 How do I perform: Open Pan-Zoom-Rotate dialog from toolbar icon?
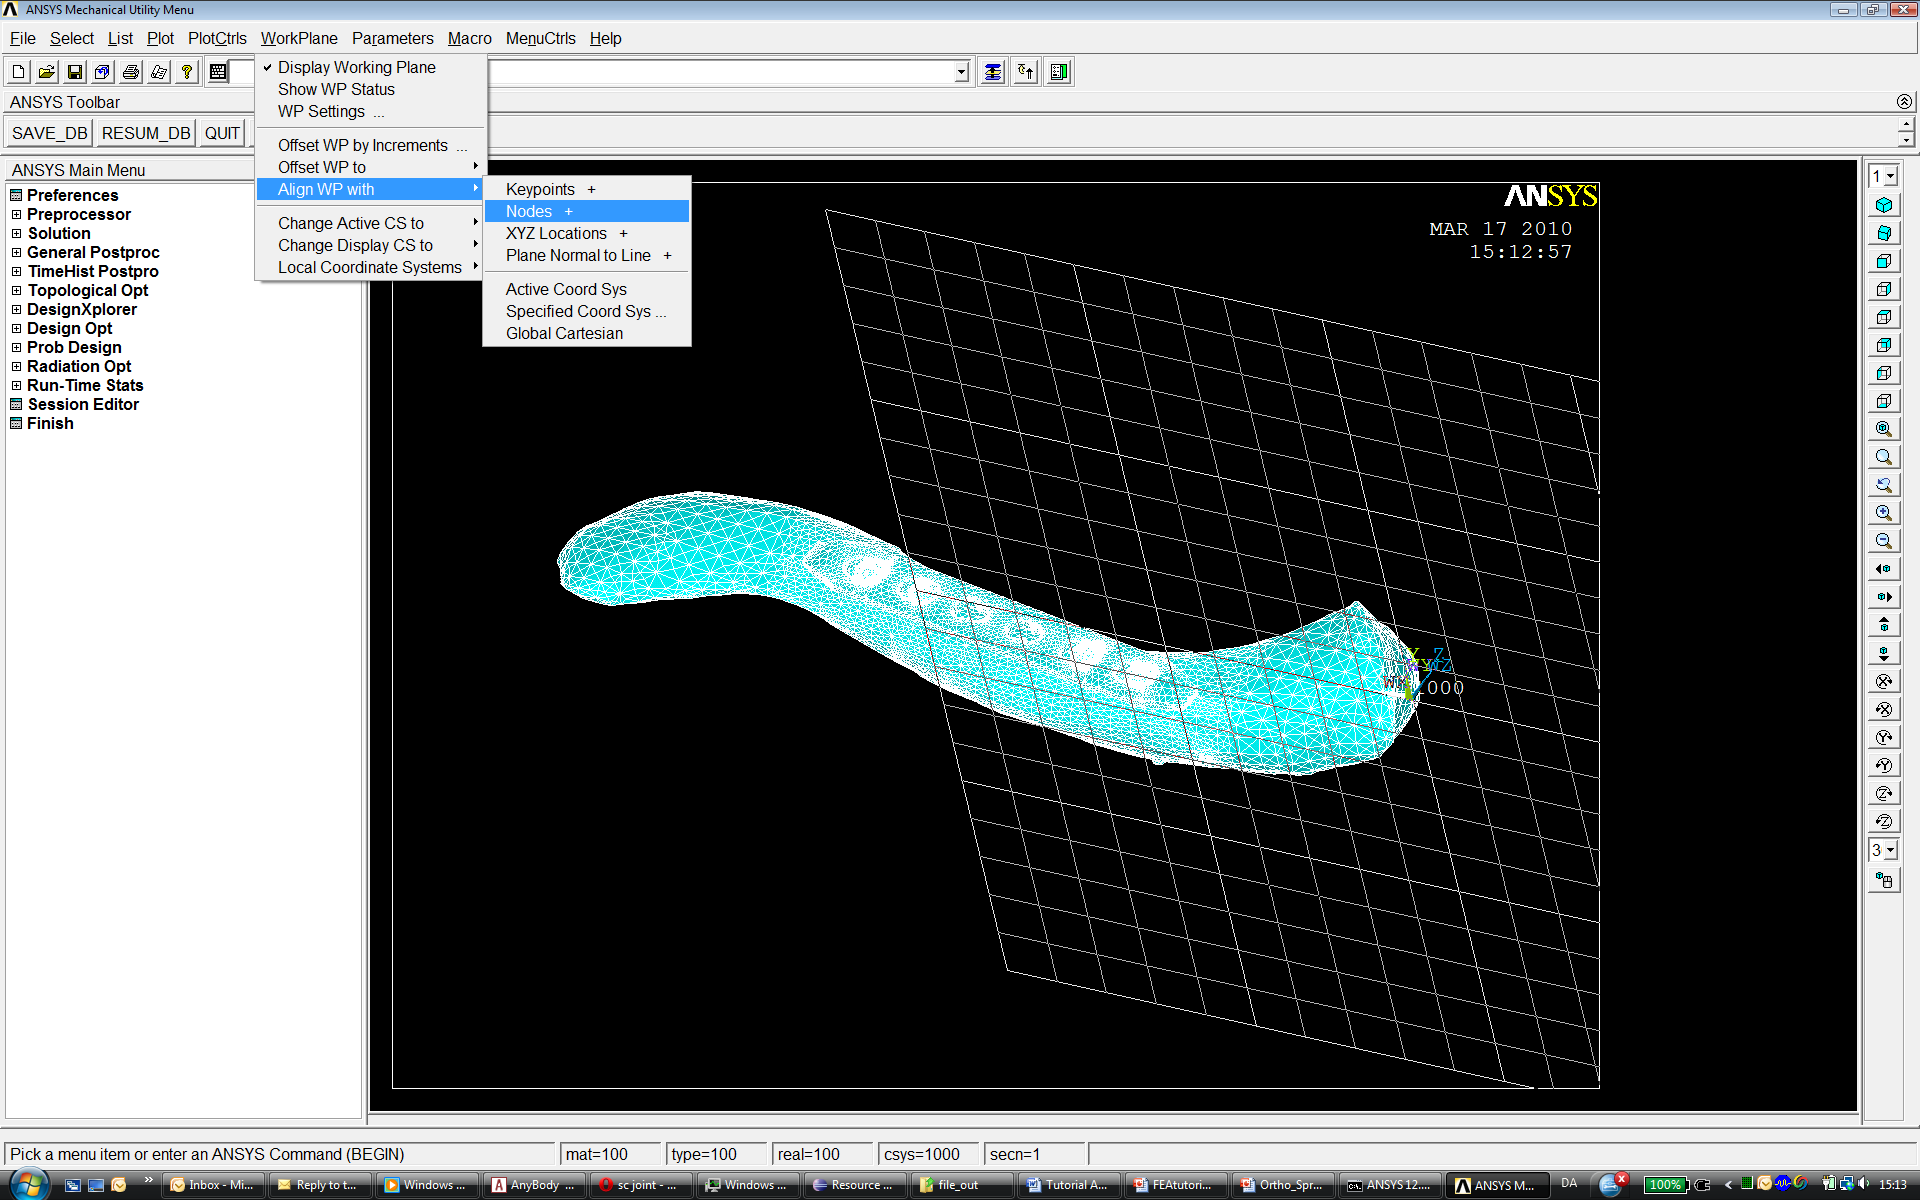click(x=103, y=72)
